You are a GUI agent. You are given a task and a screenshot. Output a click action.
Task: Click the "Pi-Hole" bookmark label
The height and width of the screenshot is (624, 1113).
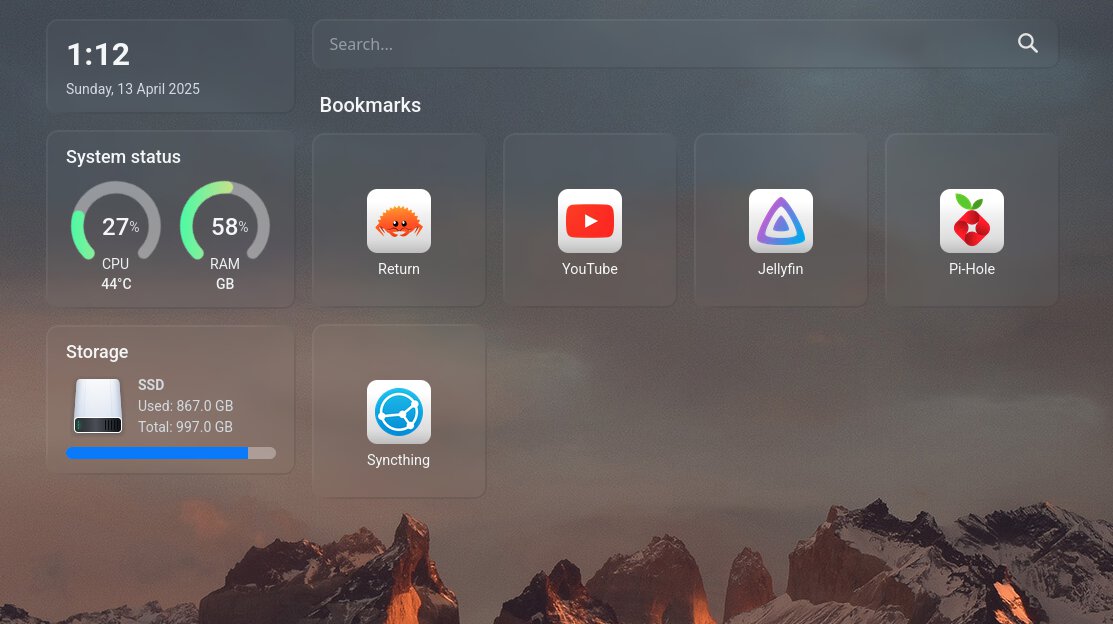(x=971, y=269)
